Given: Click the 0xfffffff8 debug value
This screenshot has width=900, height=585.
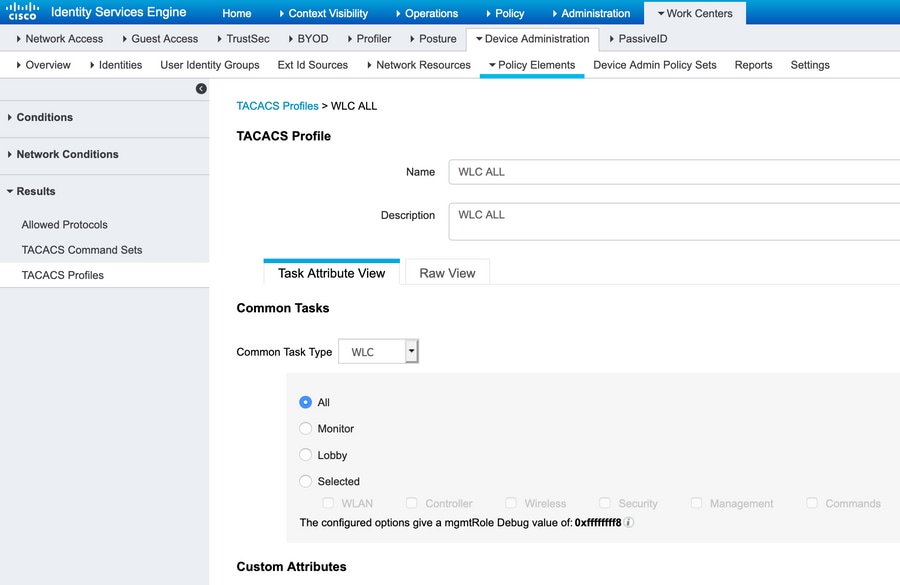Looking at the screenshot, I should [598, 522].
